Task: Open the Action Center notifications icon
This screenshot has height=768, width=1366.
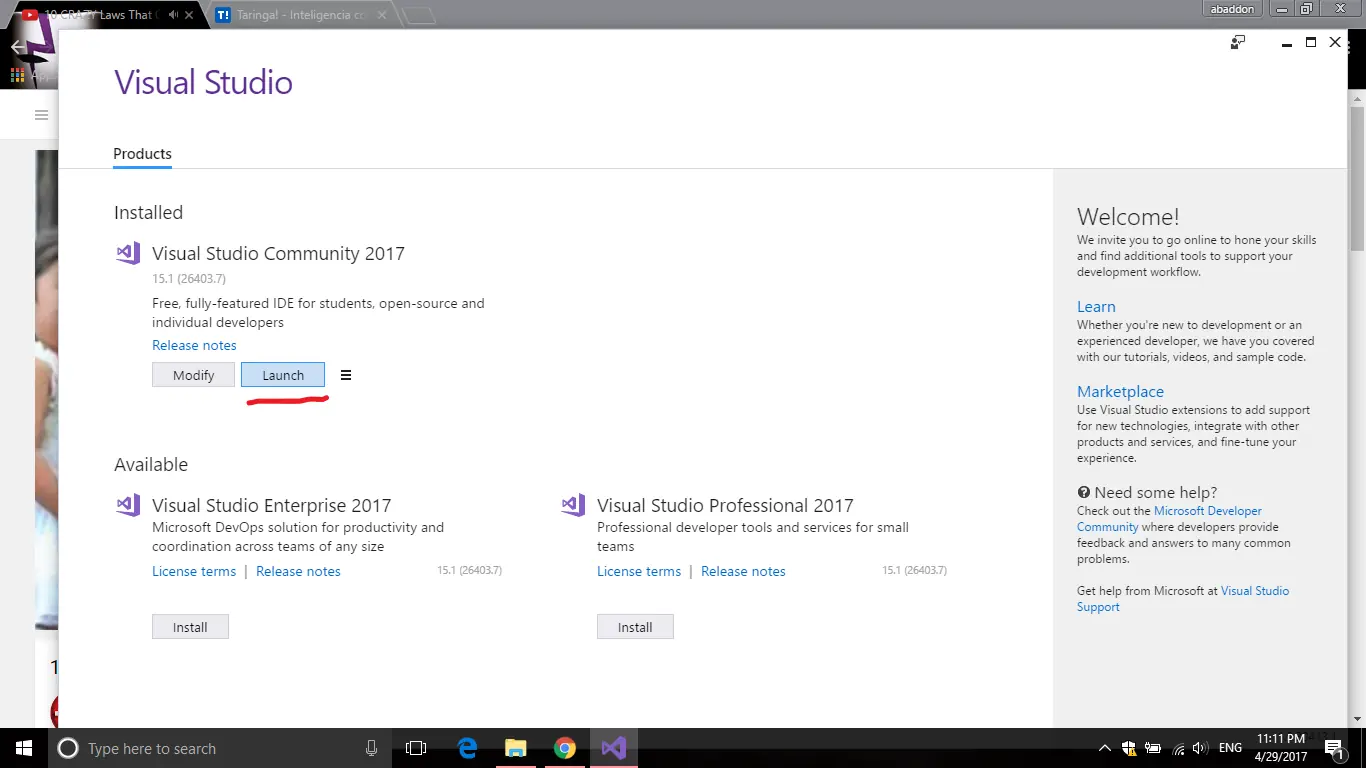Action: click(1333, 748)
